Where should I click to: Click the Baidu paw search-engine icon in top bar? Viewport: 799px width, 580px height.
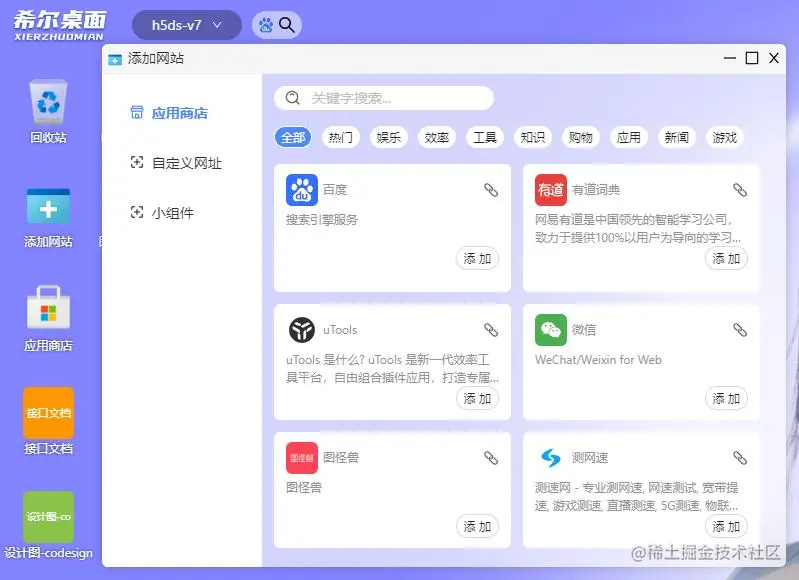tap(265, 25)
